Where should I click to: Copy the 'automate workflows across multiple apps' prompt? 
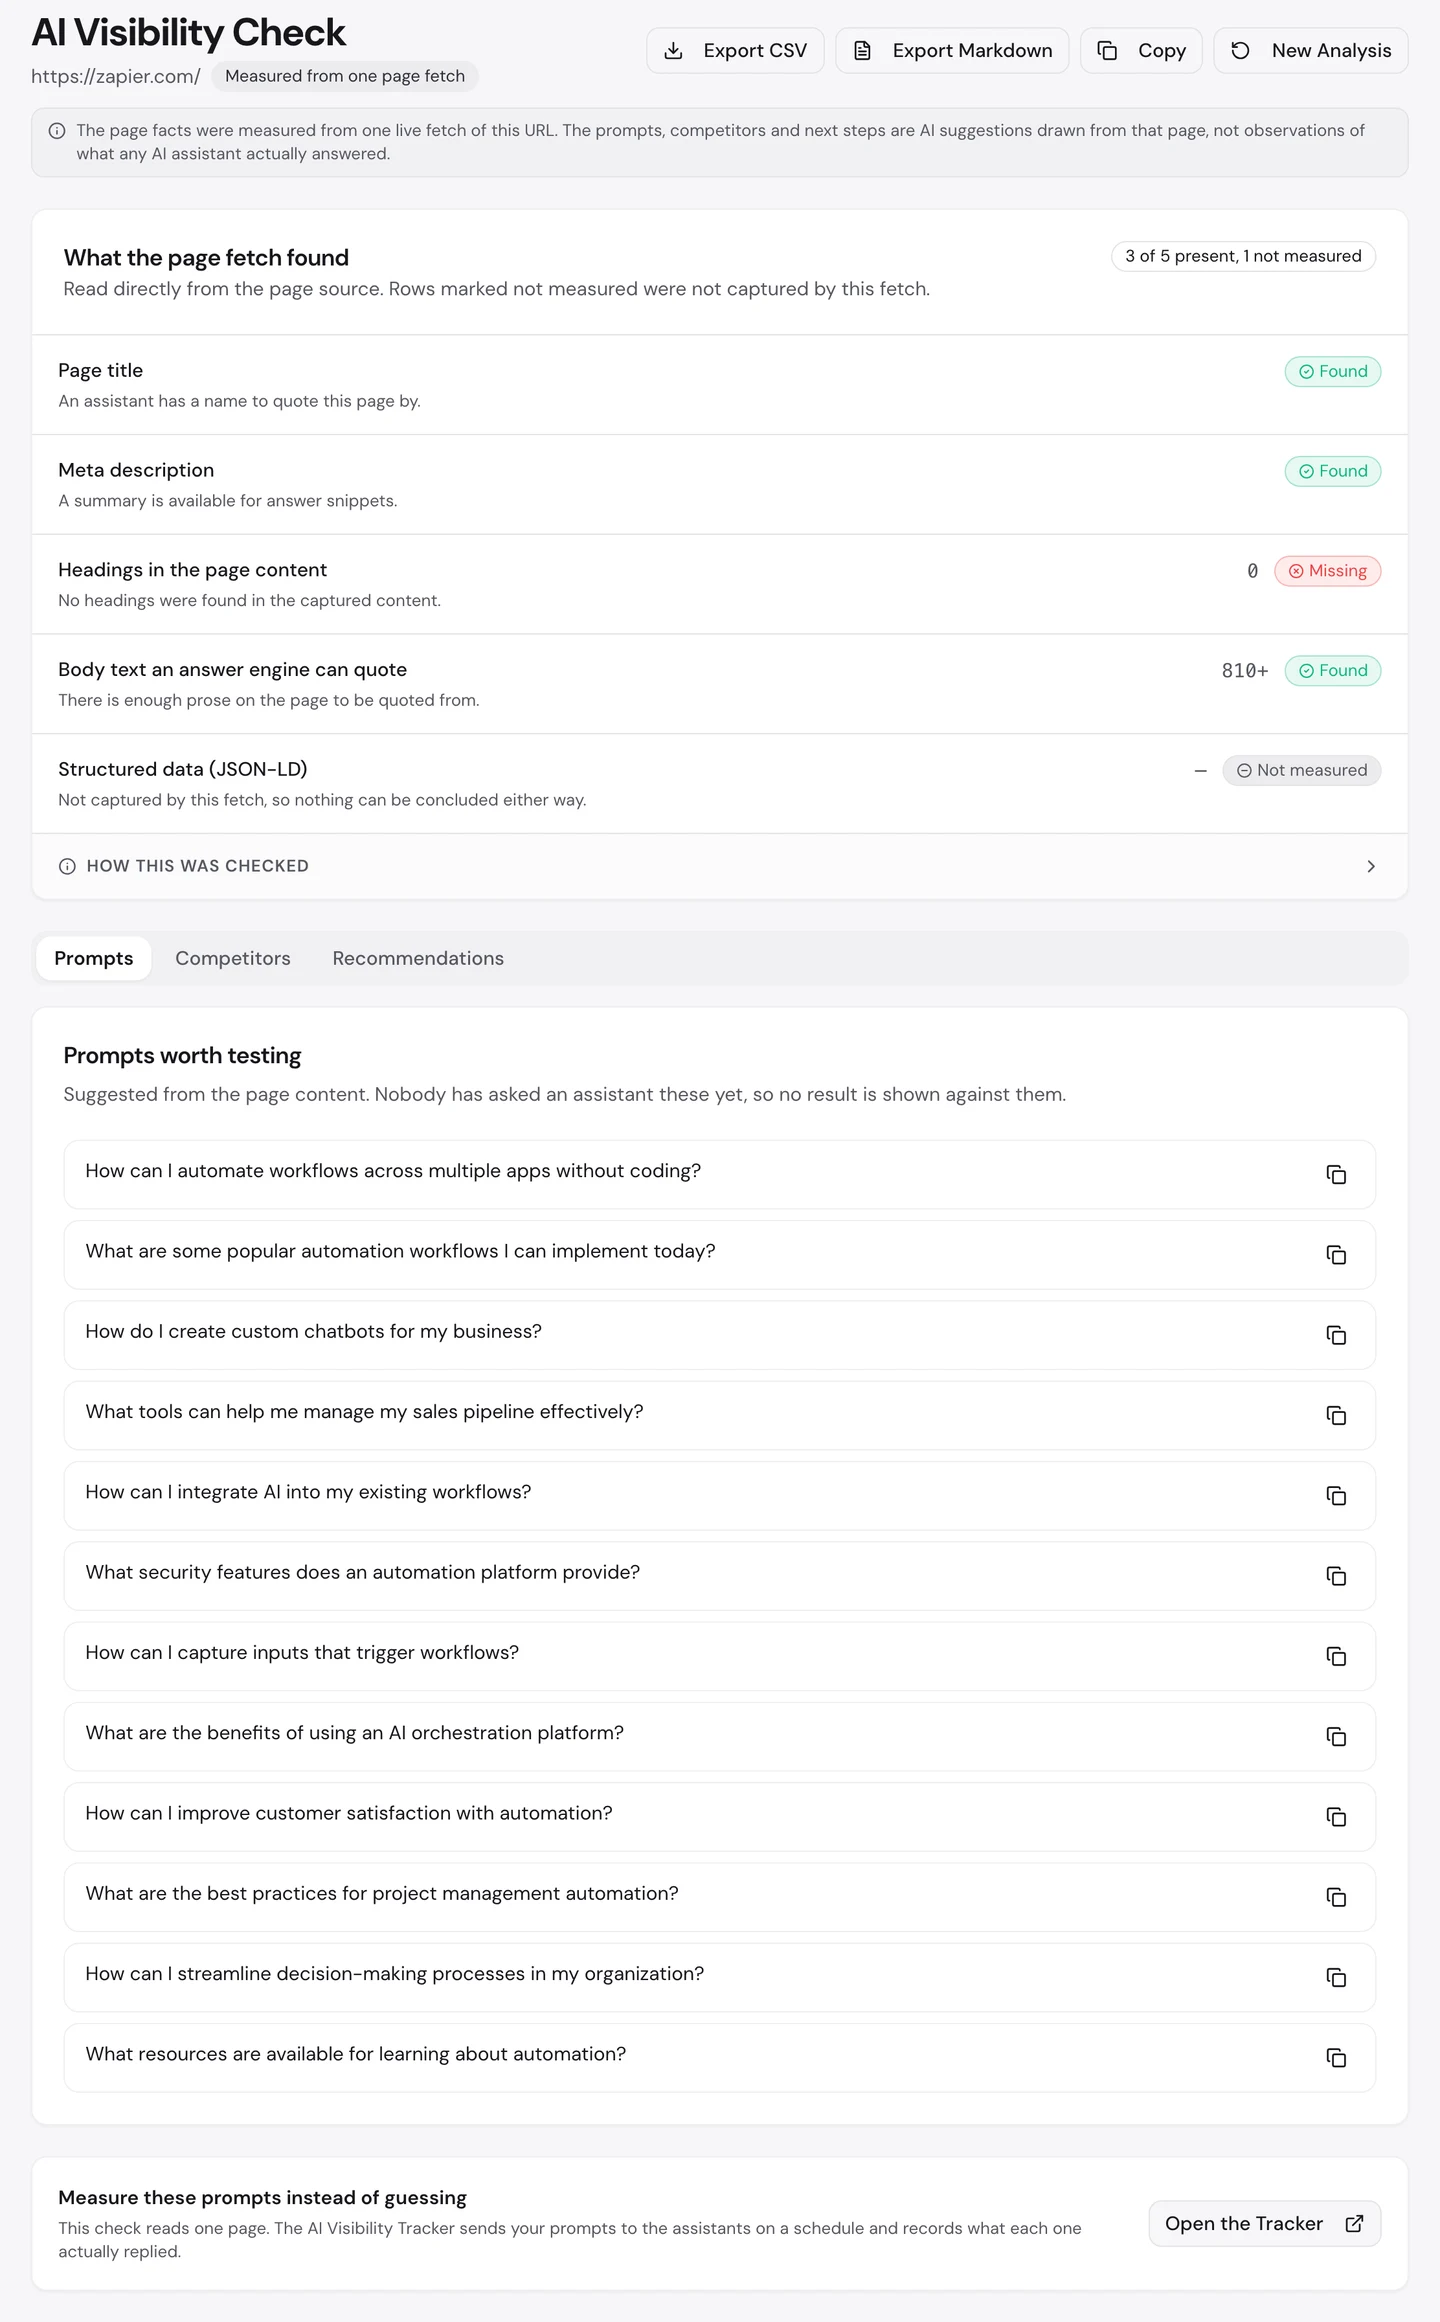[x=1336, y=1174]
